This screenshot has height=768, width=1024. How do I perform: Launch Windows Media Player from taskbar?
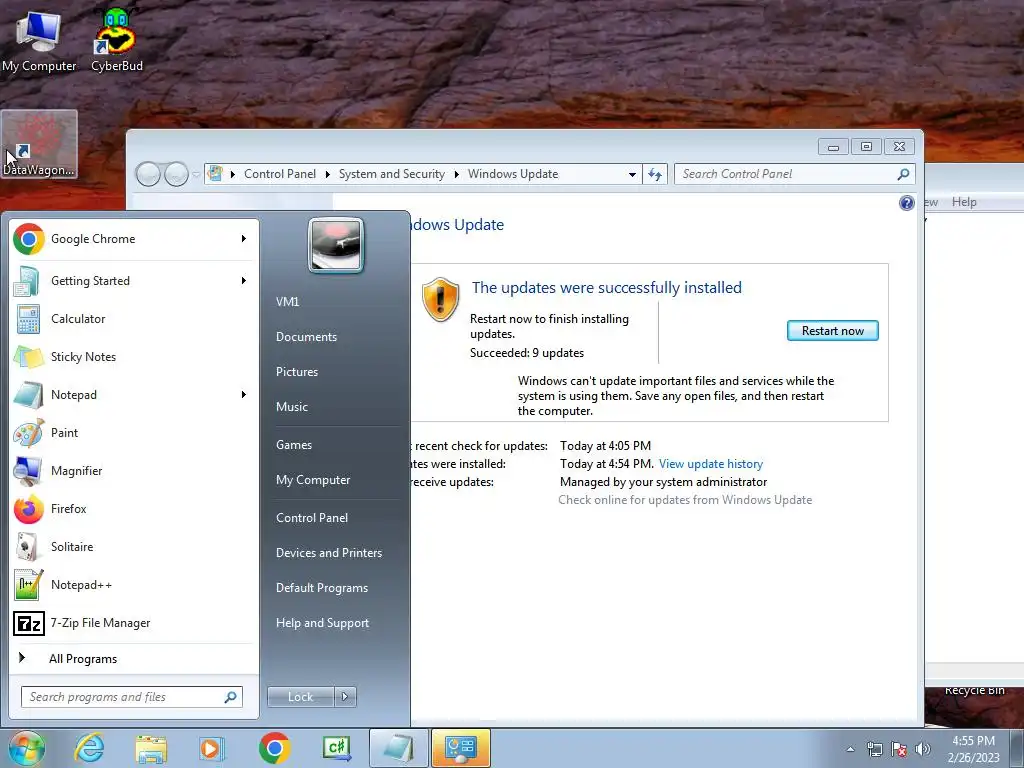click(x=212, y=748)
